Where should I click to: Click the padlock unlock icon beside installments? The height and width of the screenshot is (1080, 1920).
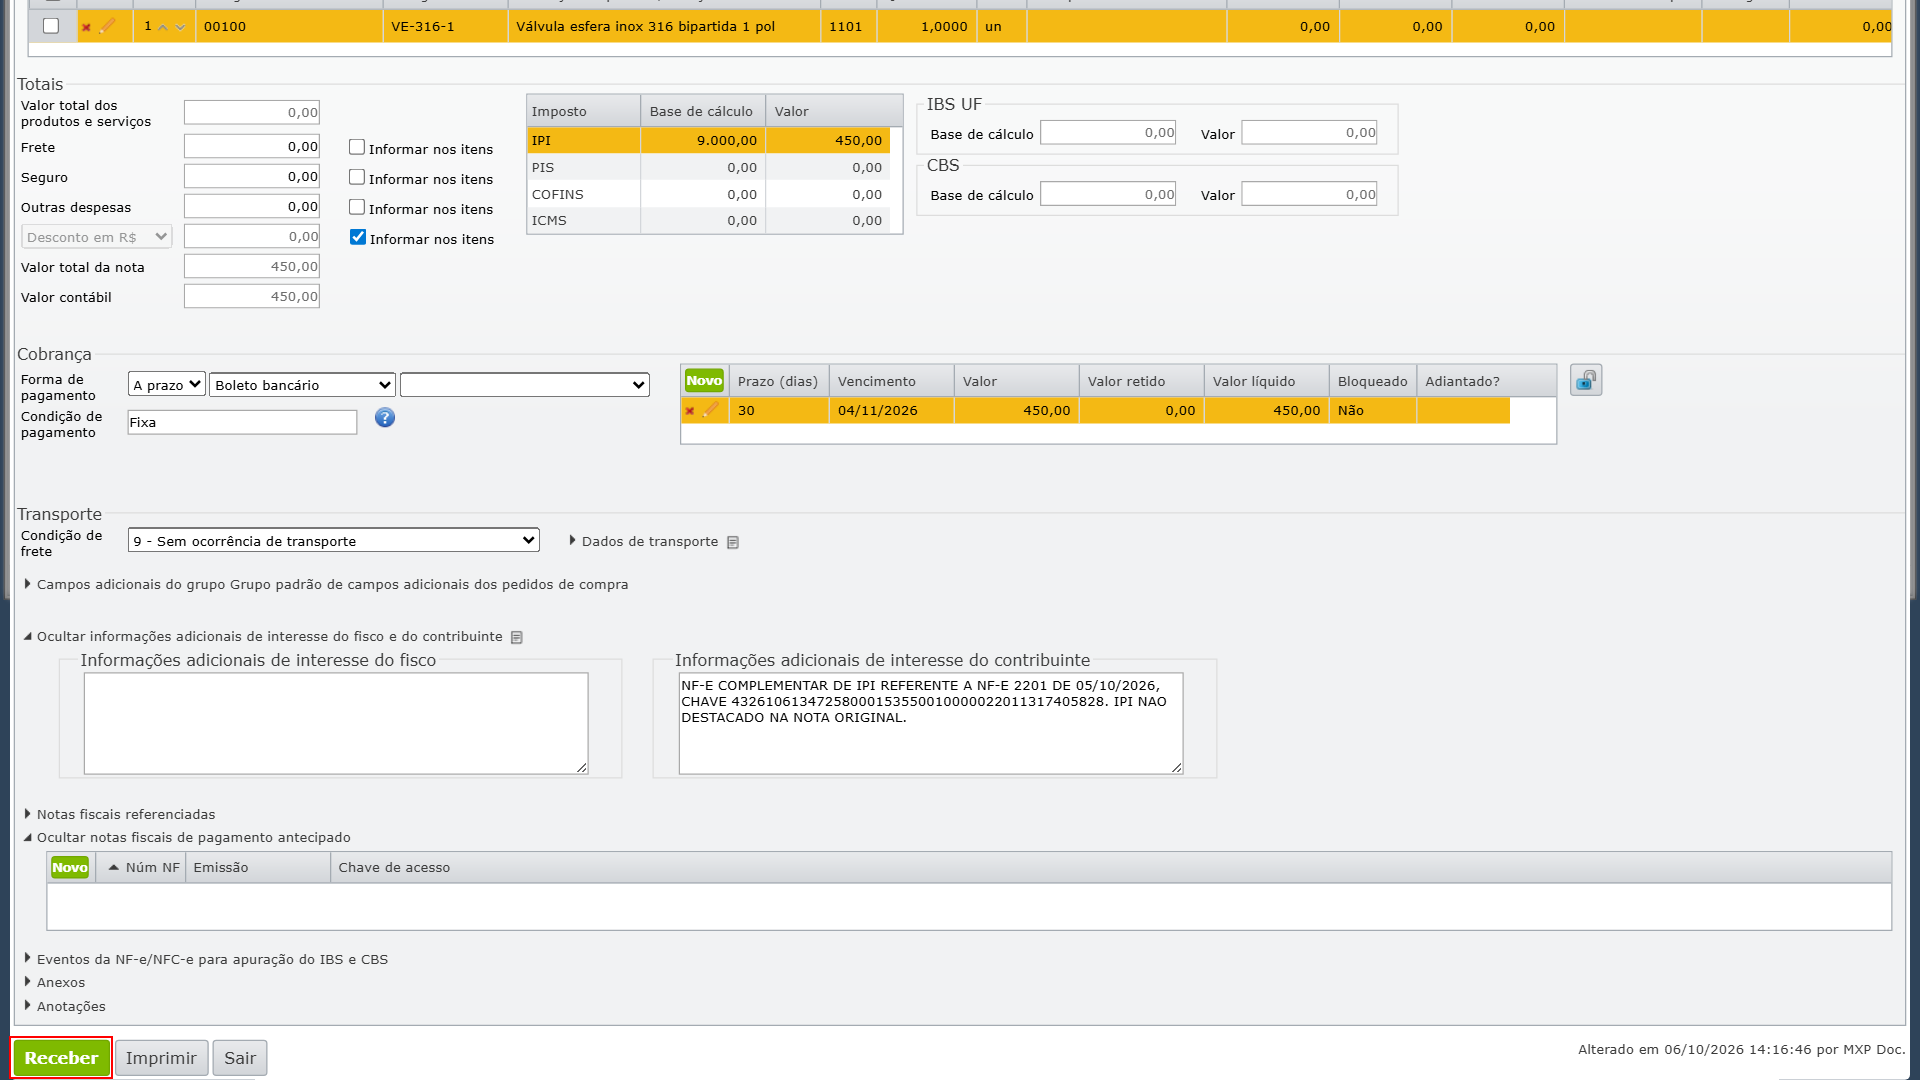(1586, 380)
